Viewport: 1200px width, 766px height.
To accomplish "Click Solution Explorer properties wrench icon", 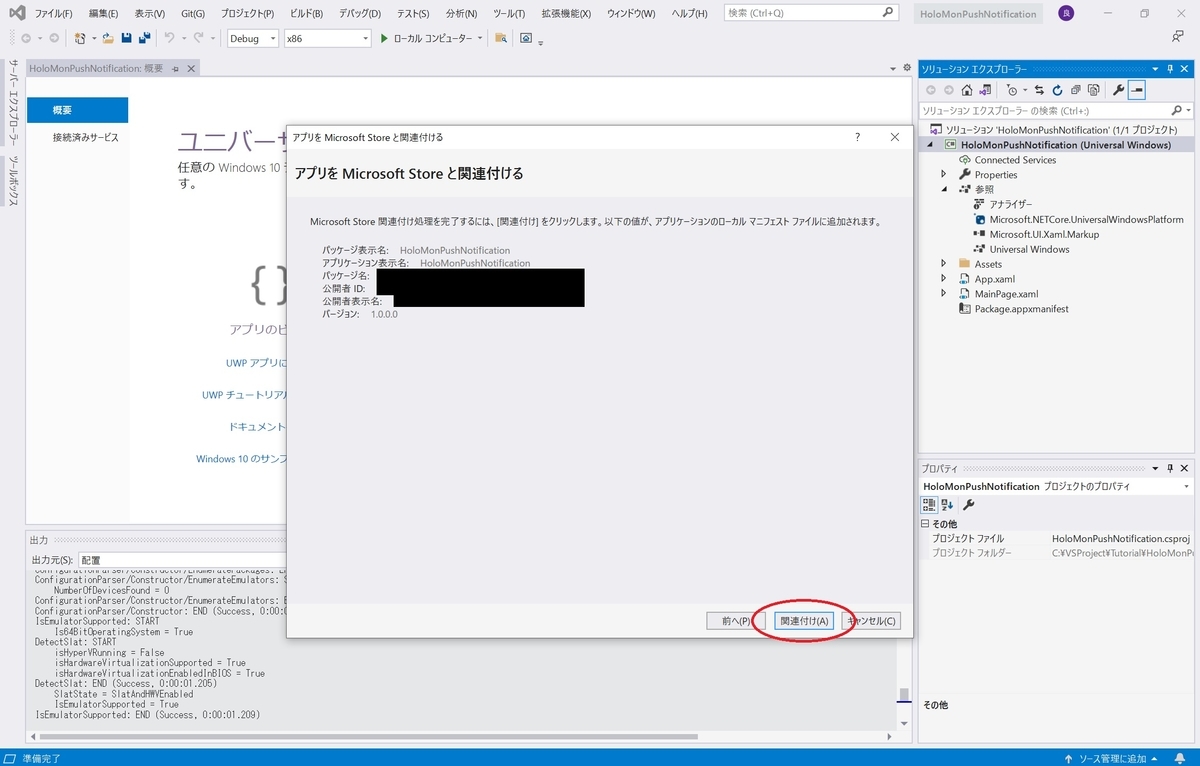I will [1119, 90].
